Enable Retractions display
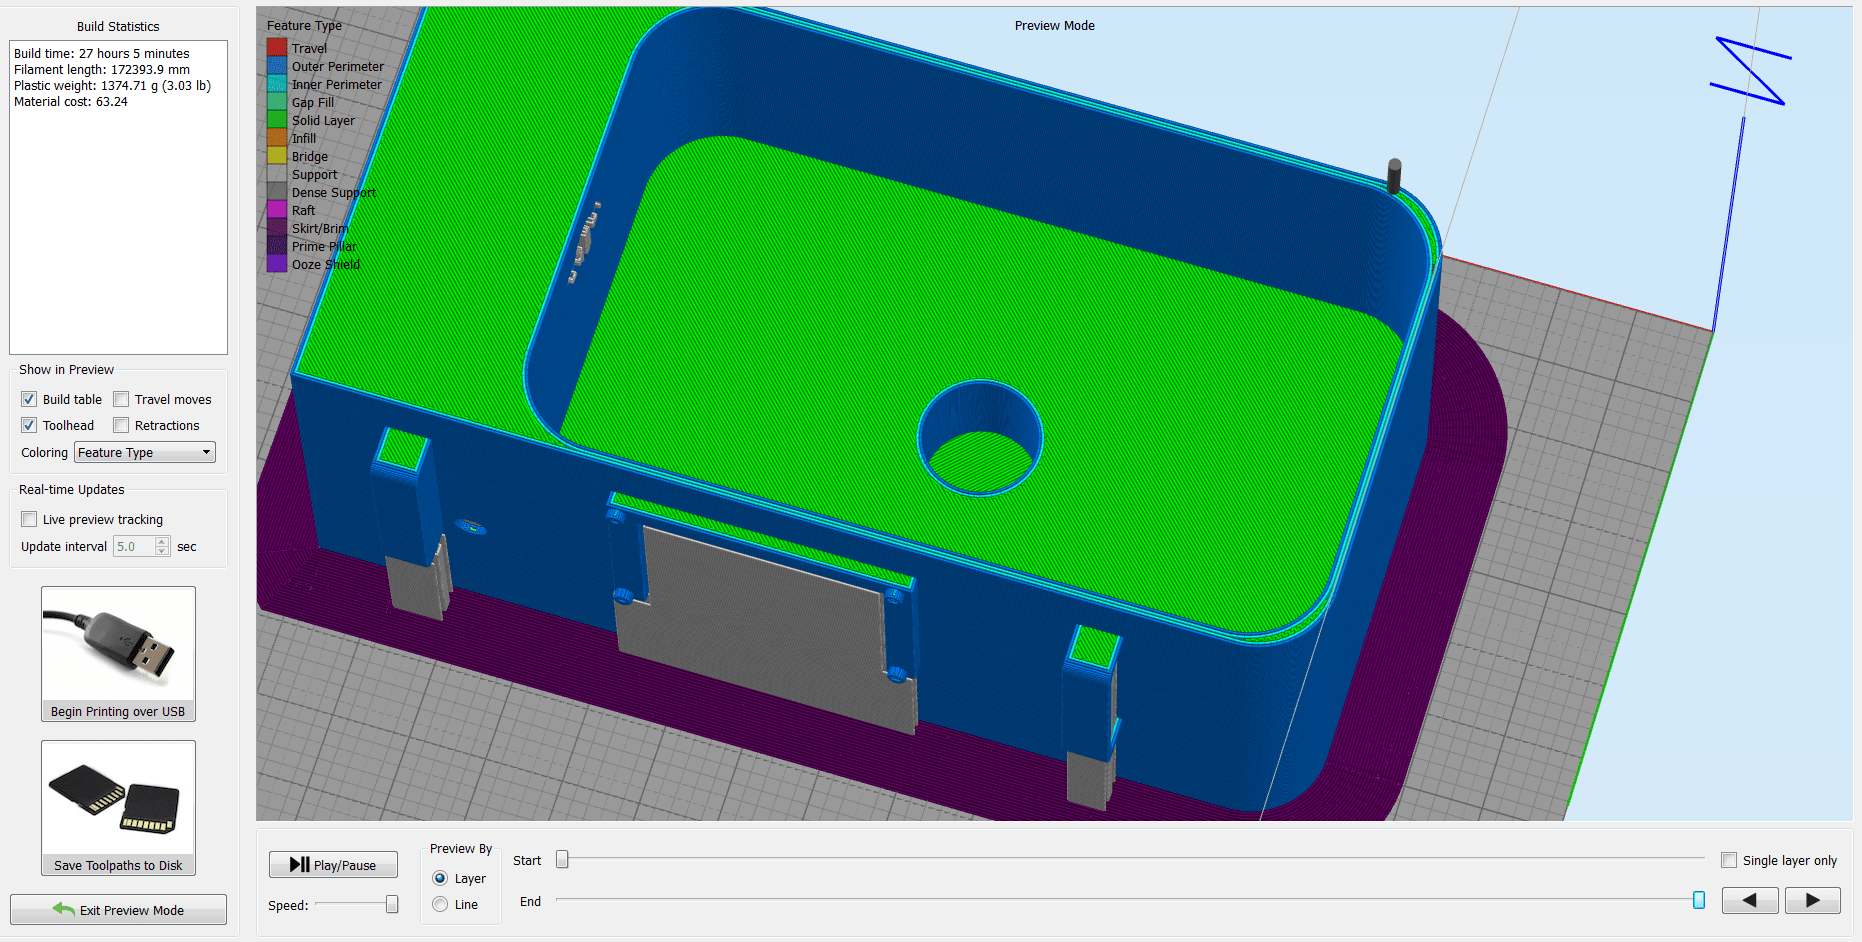The image size is (1862, 942). click(x=120, y=424)
